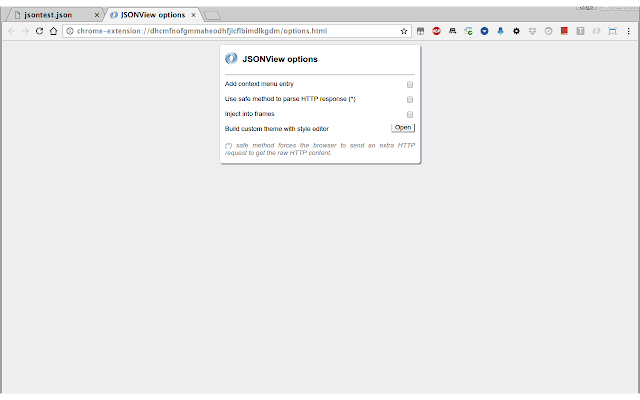Open the black gear extension icon
Screen dimensions: 640x400
click(x=516, y=31)
